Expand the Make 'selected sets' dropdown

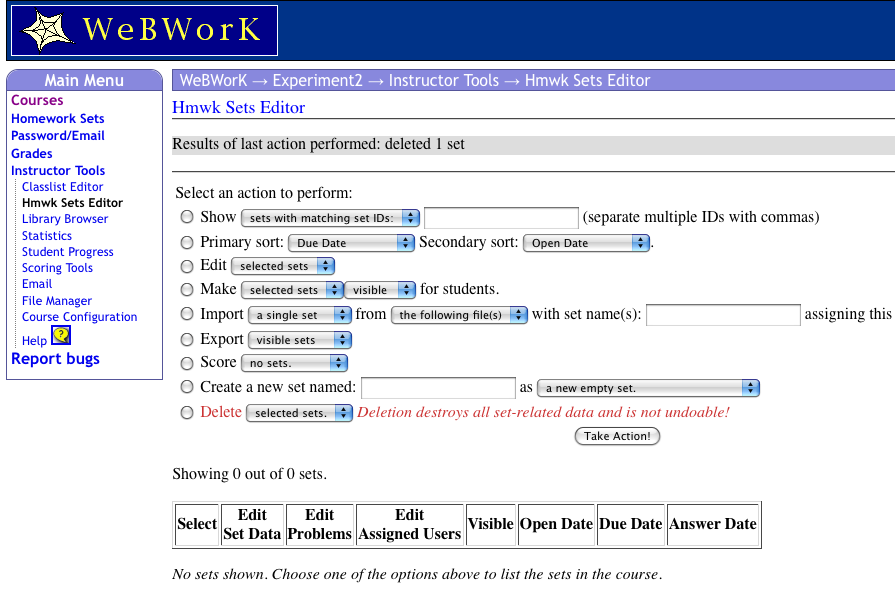click(292, 290)
